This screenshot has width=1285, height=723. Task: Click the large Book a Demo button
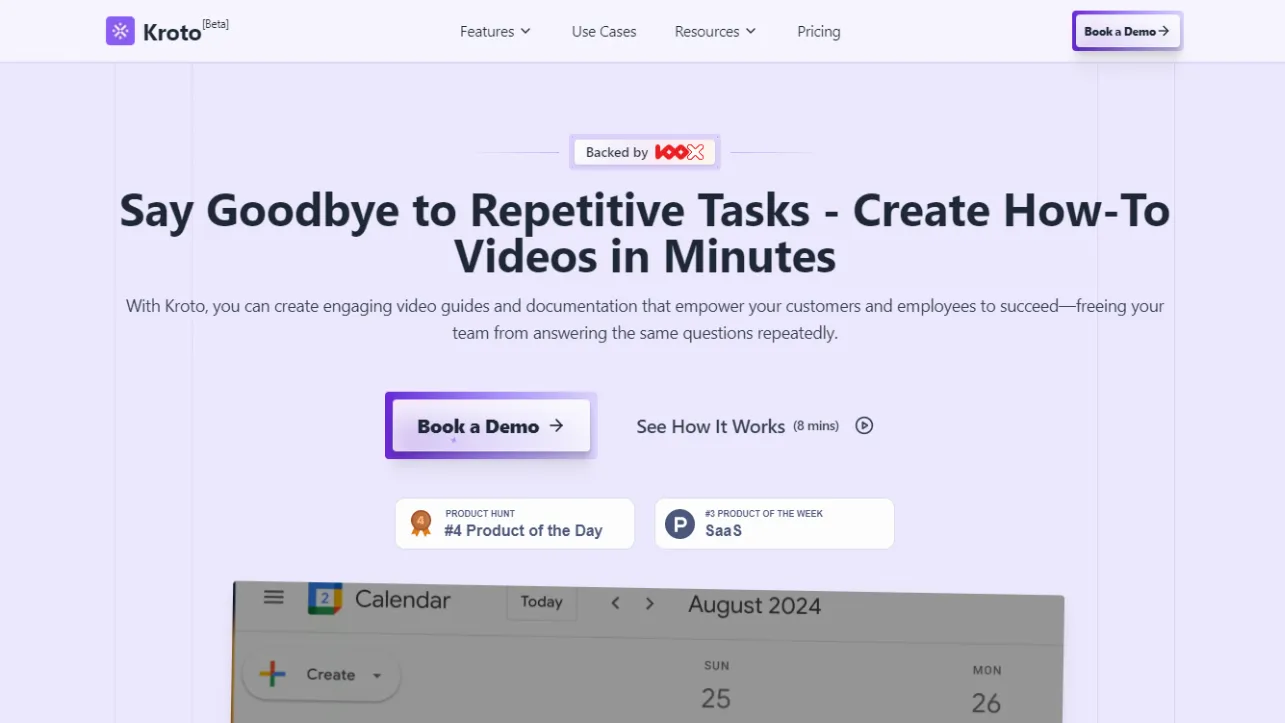point(490,426)
